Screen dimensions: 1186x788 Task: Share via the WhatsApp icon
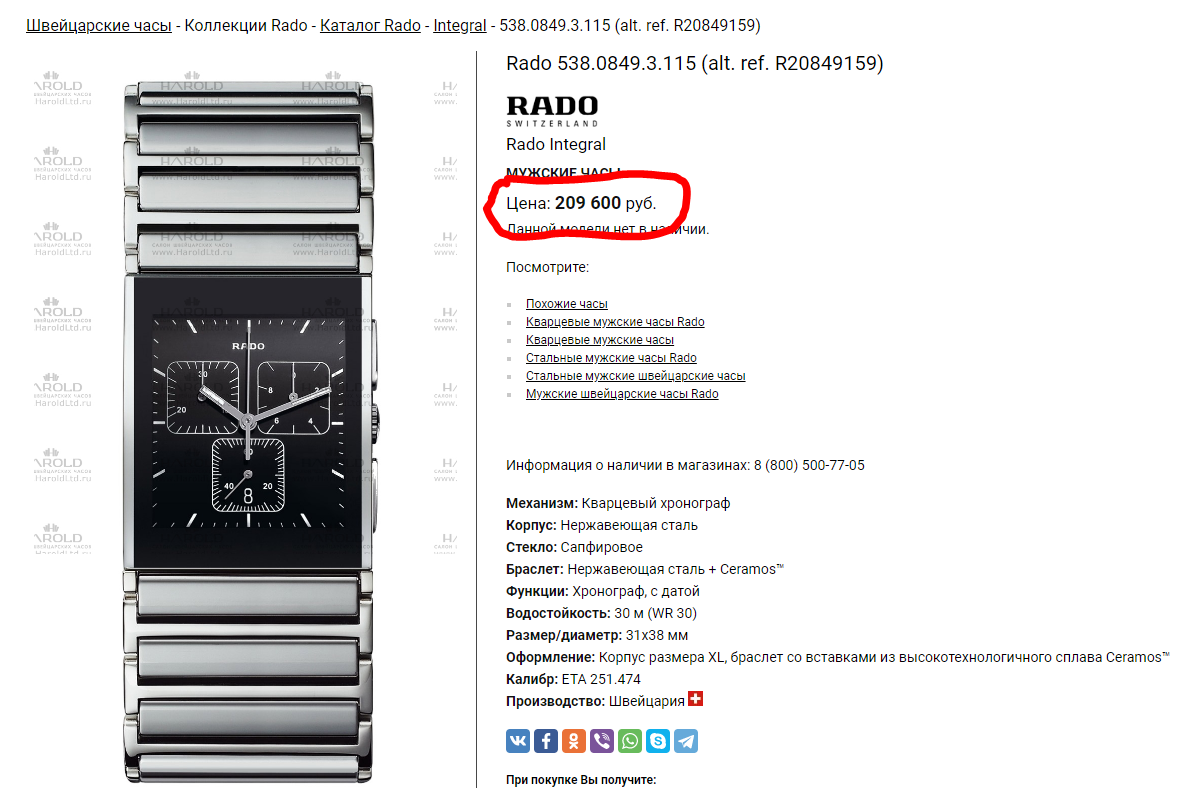pos(630,740)
